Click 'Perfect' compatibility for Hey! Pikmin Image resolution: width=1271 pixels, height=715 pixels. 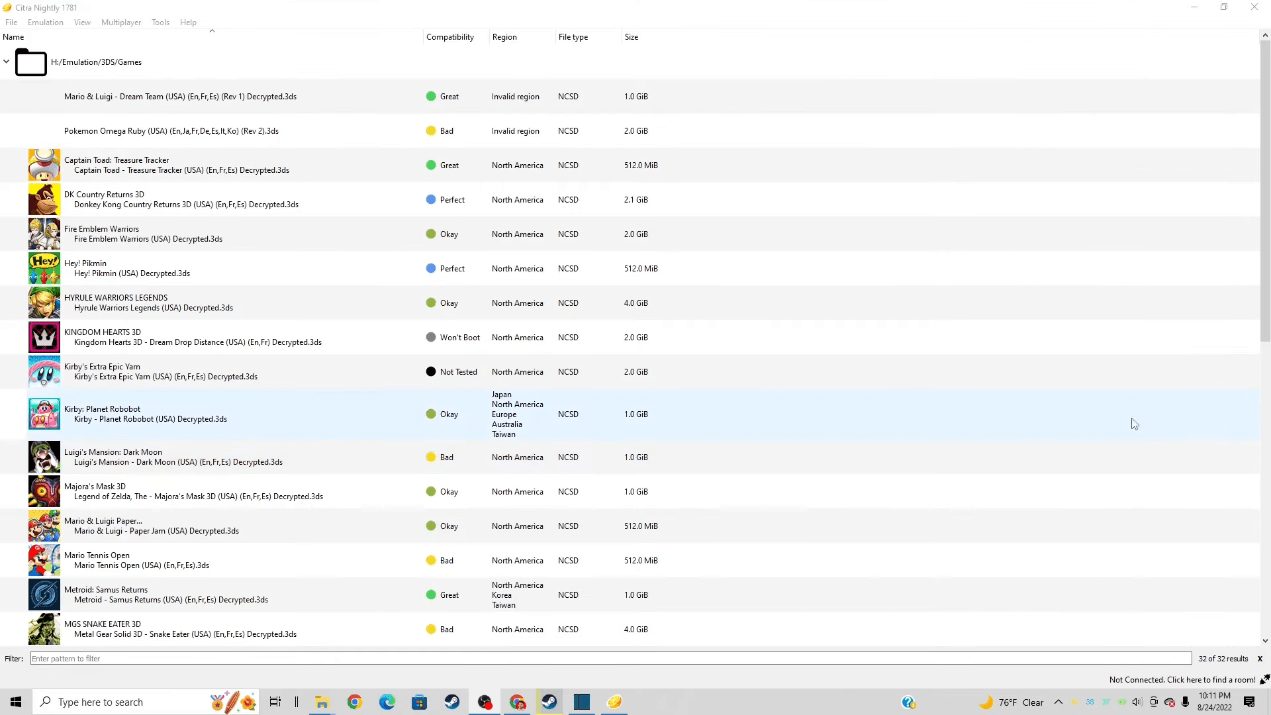(x=452, y=268)
